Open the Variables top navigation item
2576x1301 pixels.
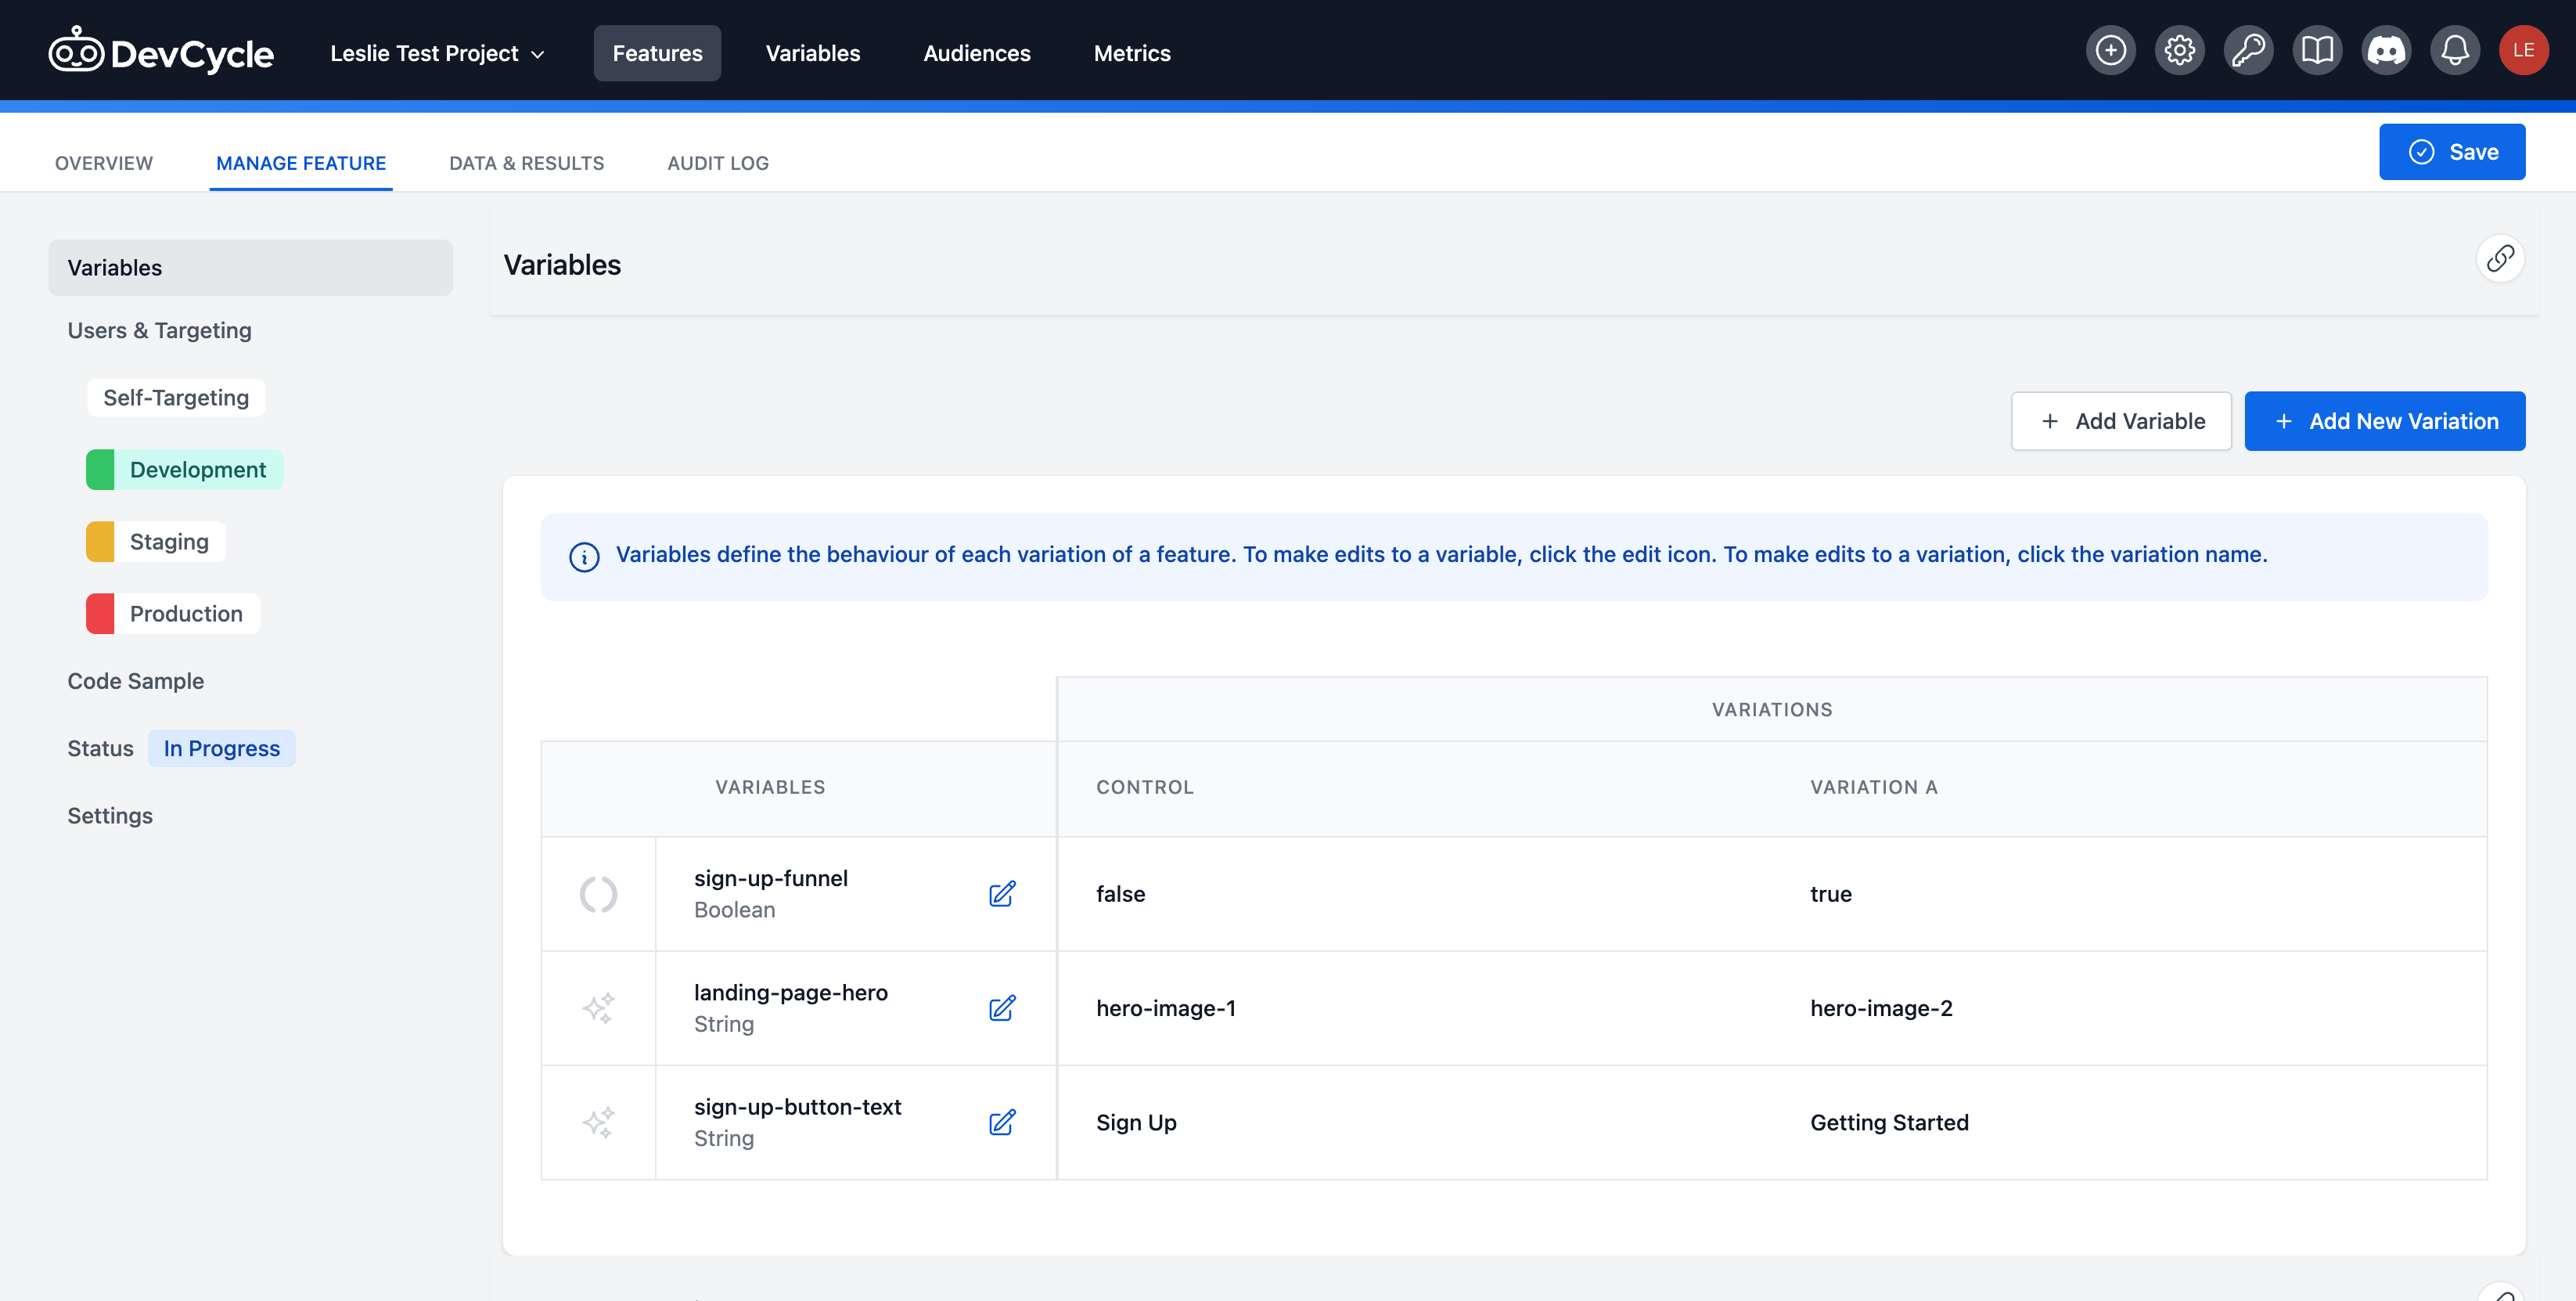[812, 53]
